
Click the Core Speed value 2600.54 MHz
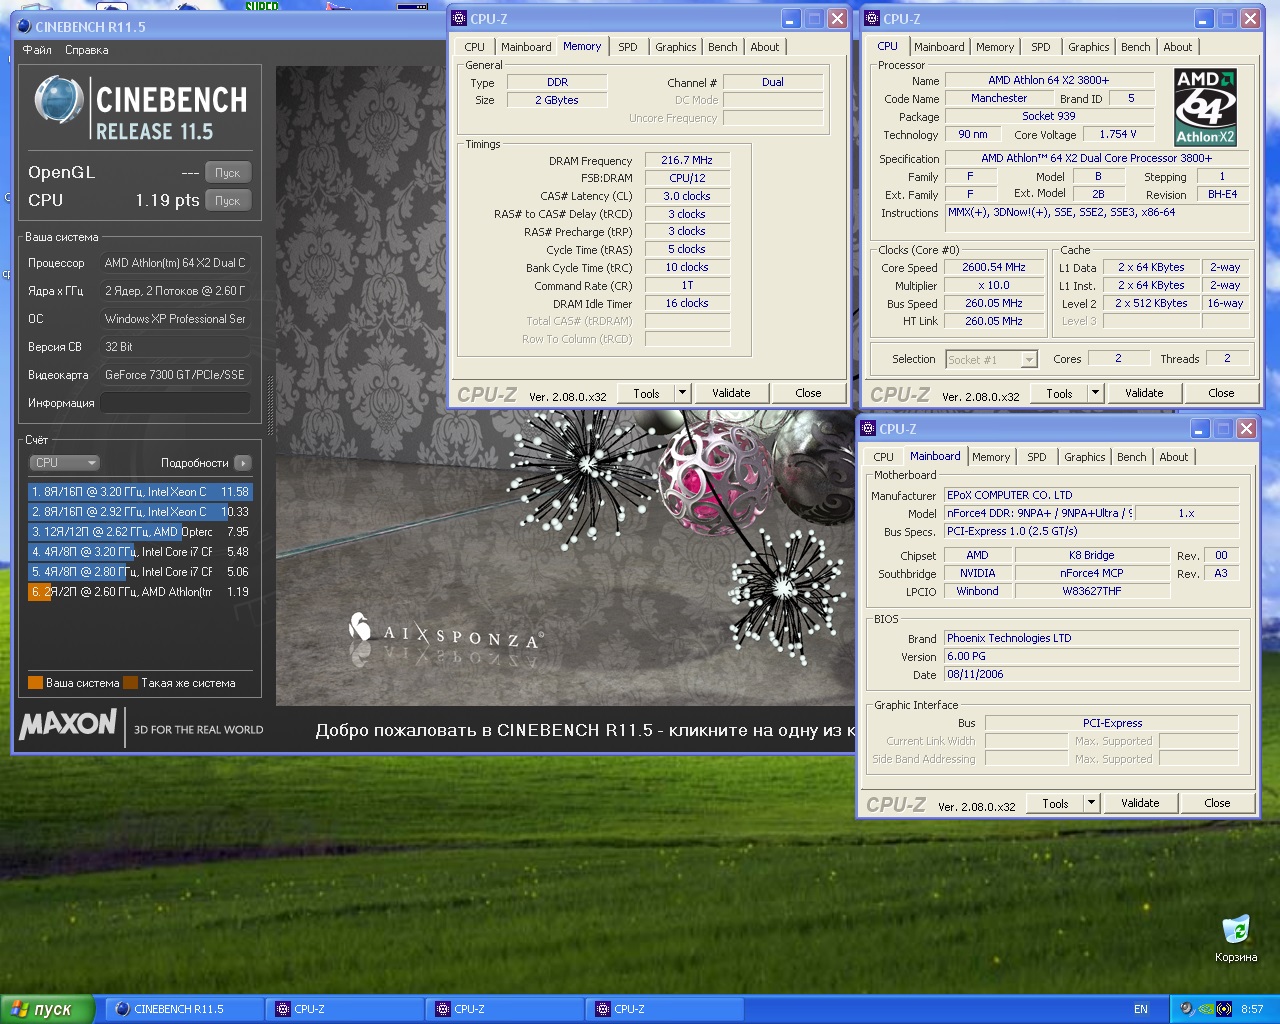[994, 268]
